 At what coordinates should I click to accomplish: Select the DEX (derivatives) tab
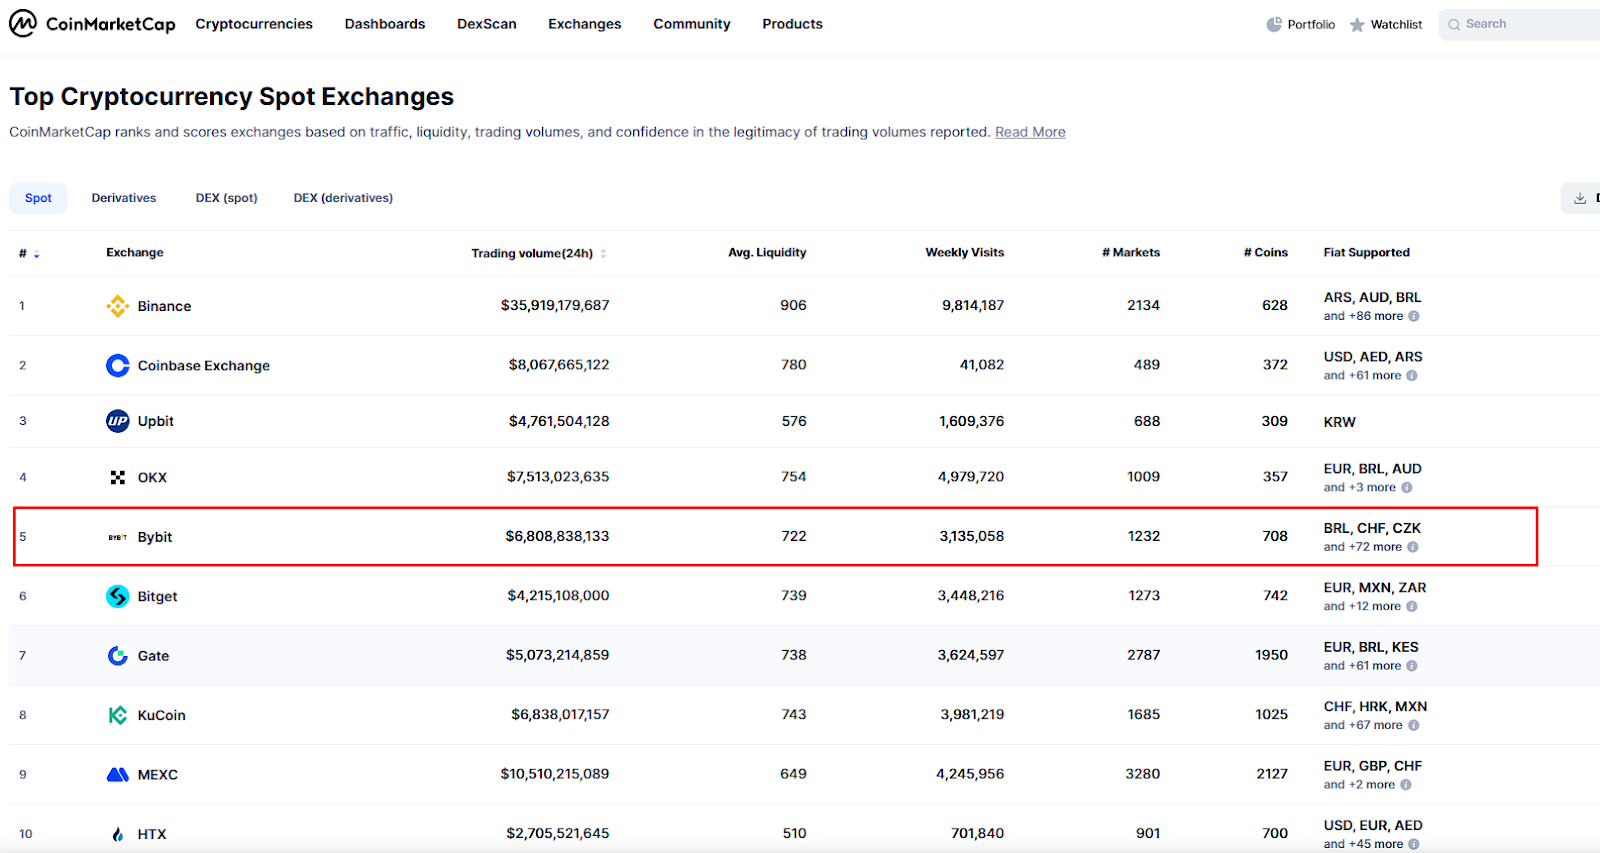[x=343, y=198]
